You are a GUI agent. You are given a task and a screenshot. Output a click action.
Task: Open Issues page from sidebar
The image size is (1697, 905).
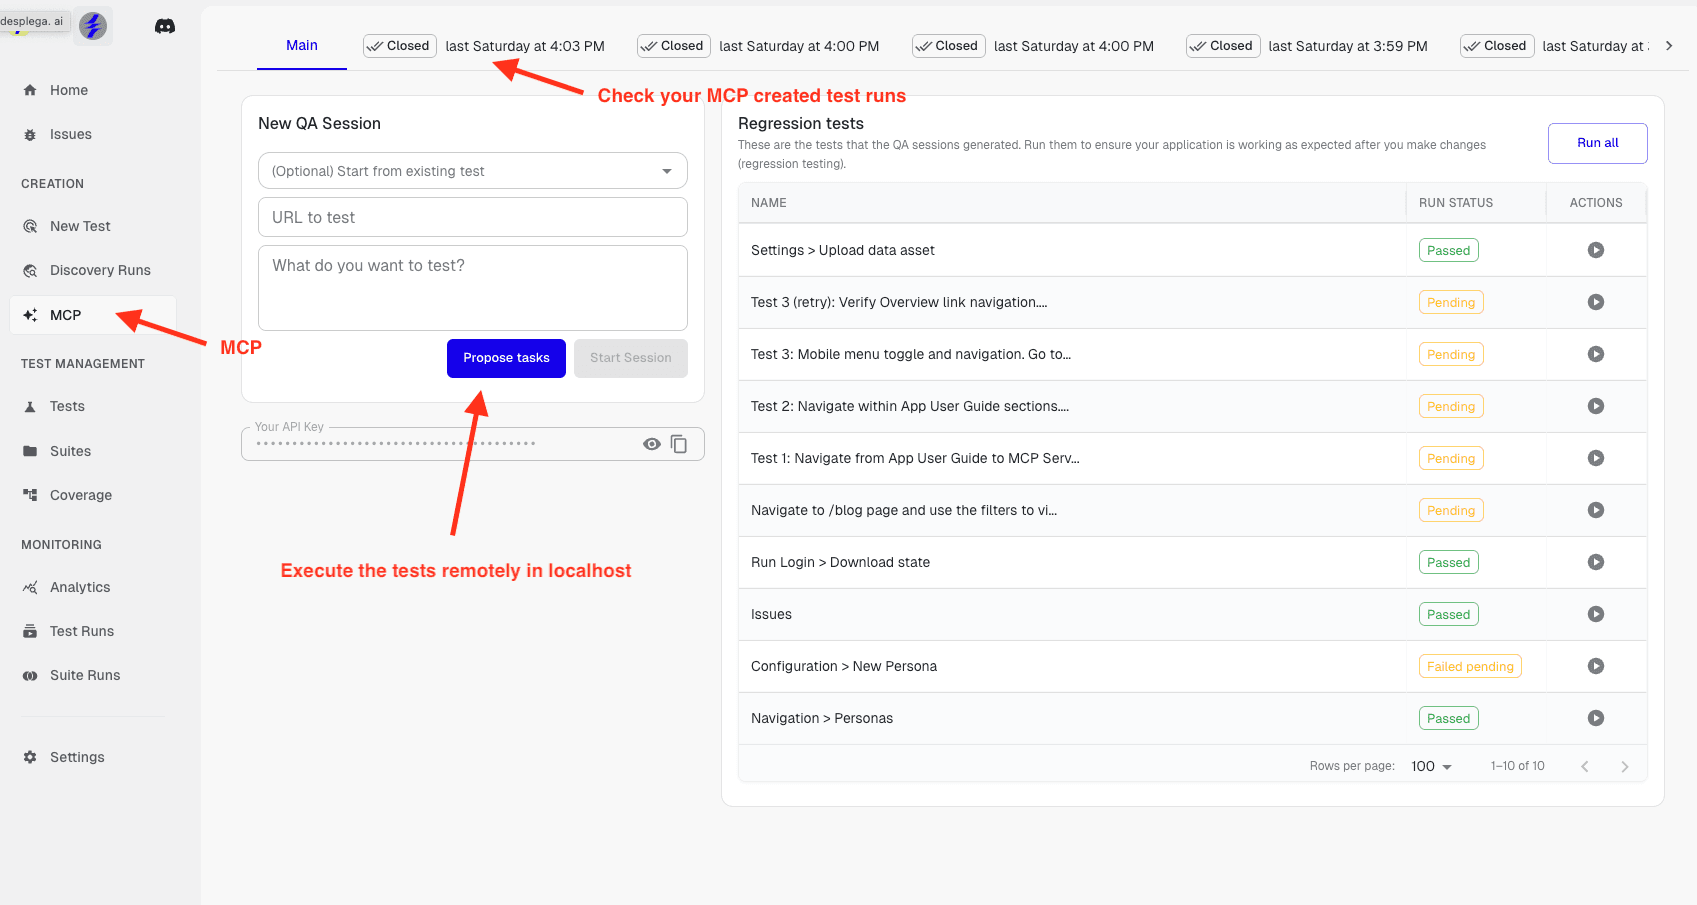pos(70,134)
